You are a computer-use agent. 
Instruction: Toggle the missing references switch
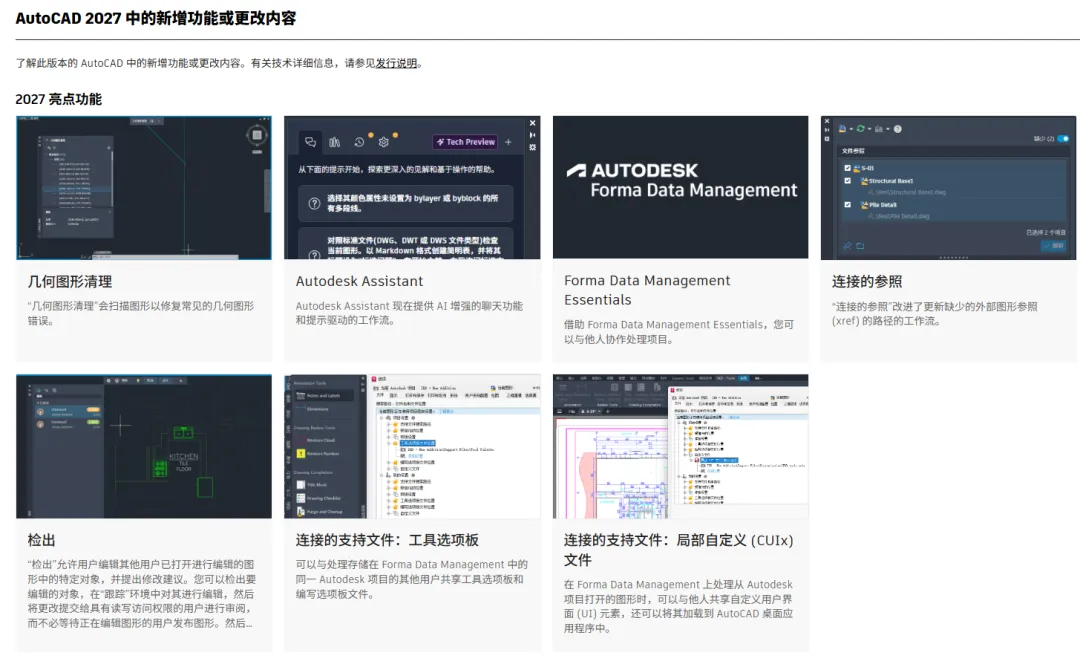(1063, 138)
